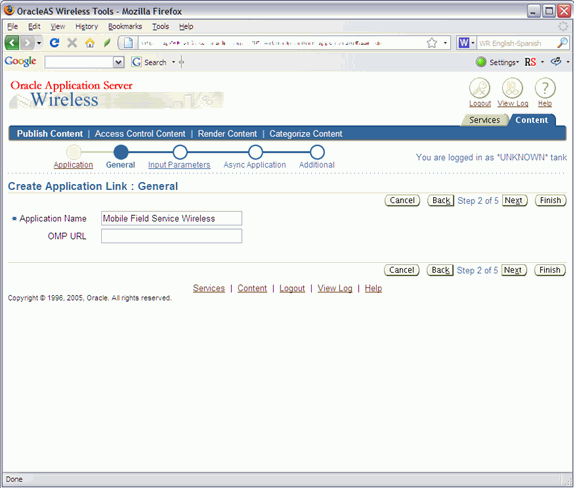
Task: Reload the page with the refresh icon
Action: (x=55, y=43)
